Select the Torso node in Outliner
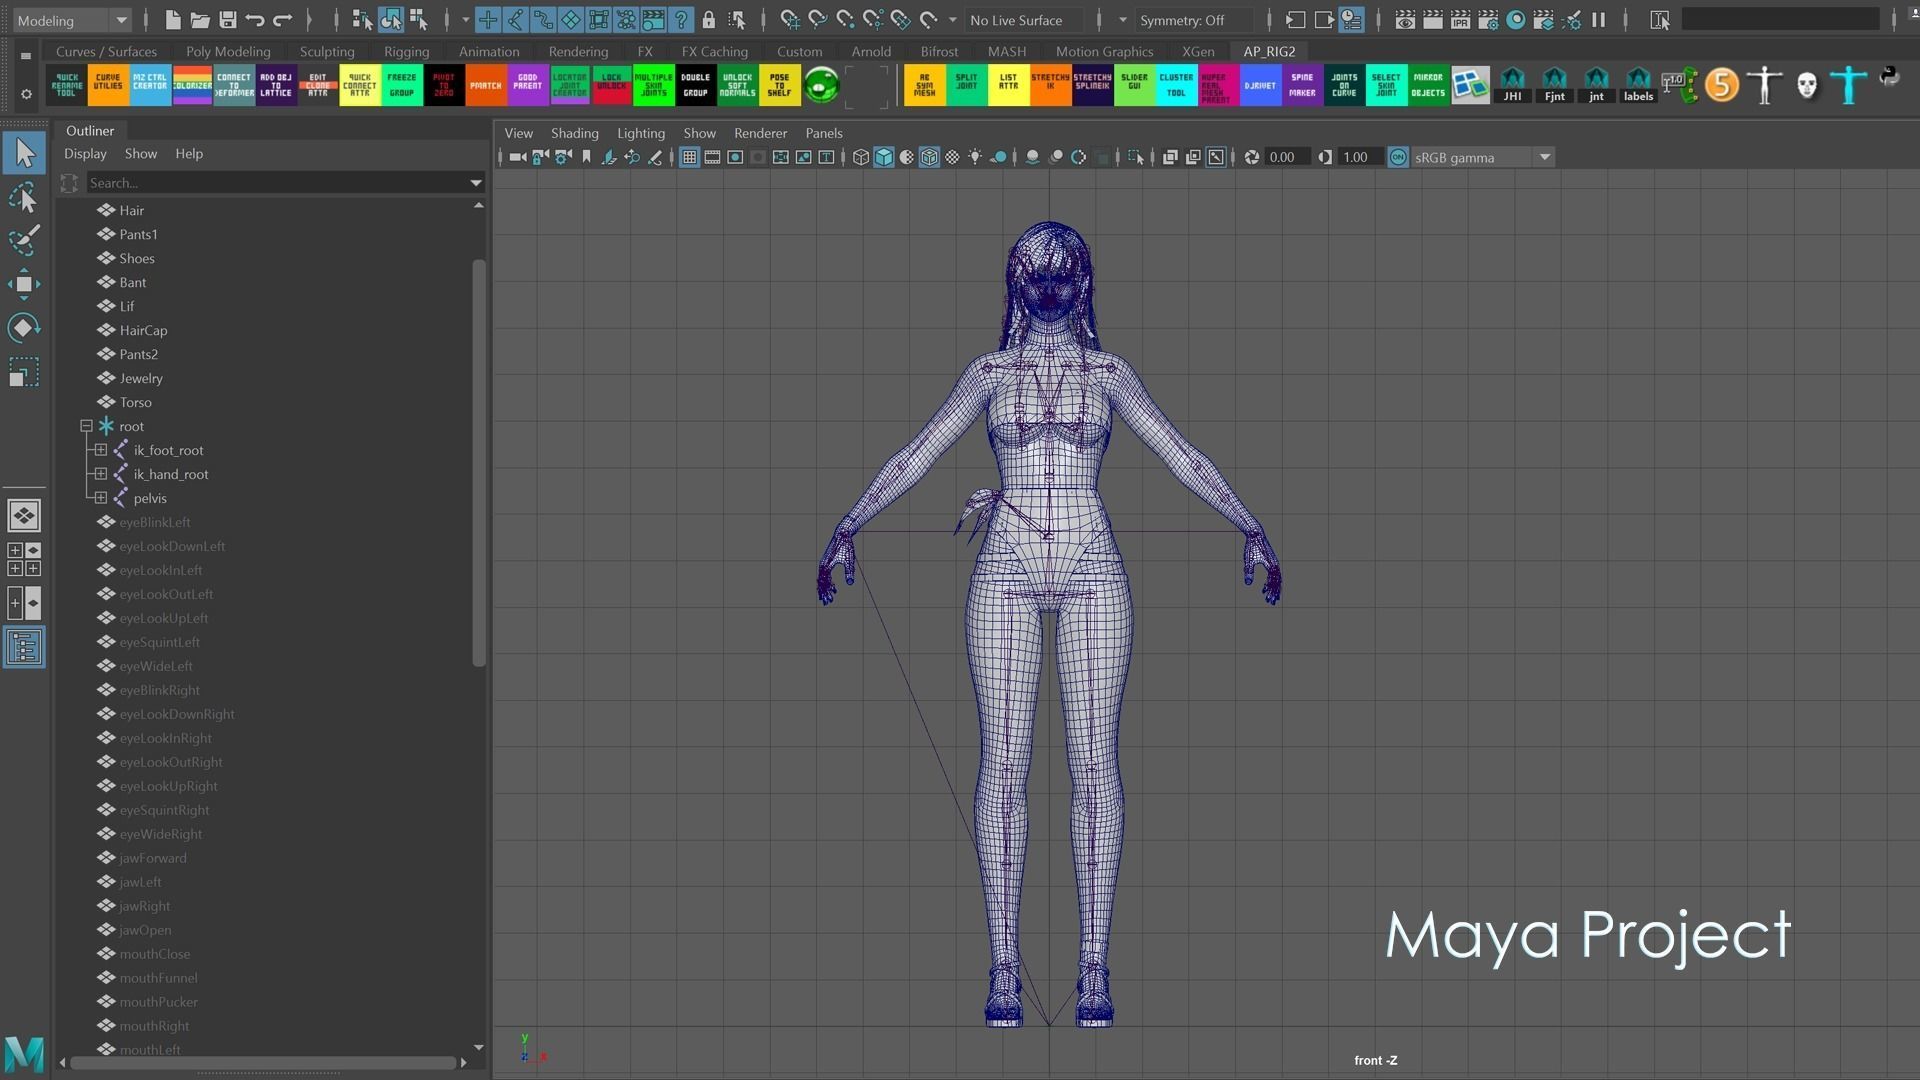 click(x=136, y=402)
